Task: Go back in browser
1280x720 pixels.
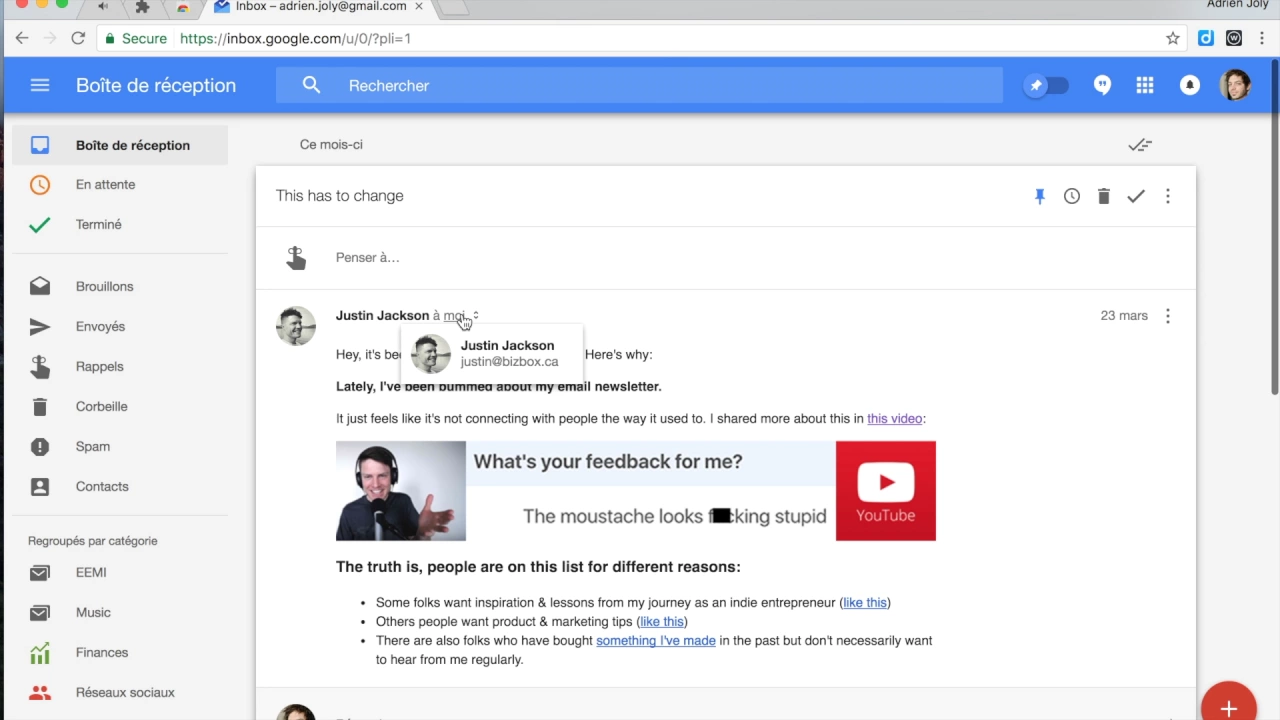Action: pos(22,38)
